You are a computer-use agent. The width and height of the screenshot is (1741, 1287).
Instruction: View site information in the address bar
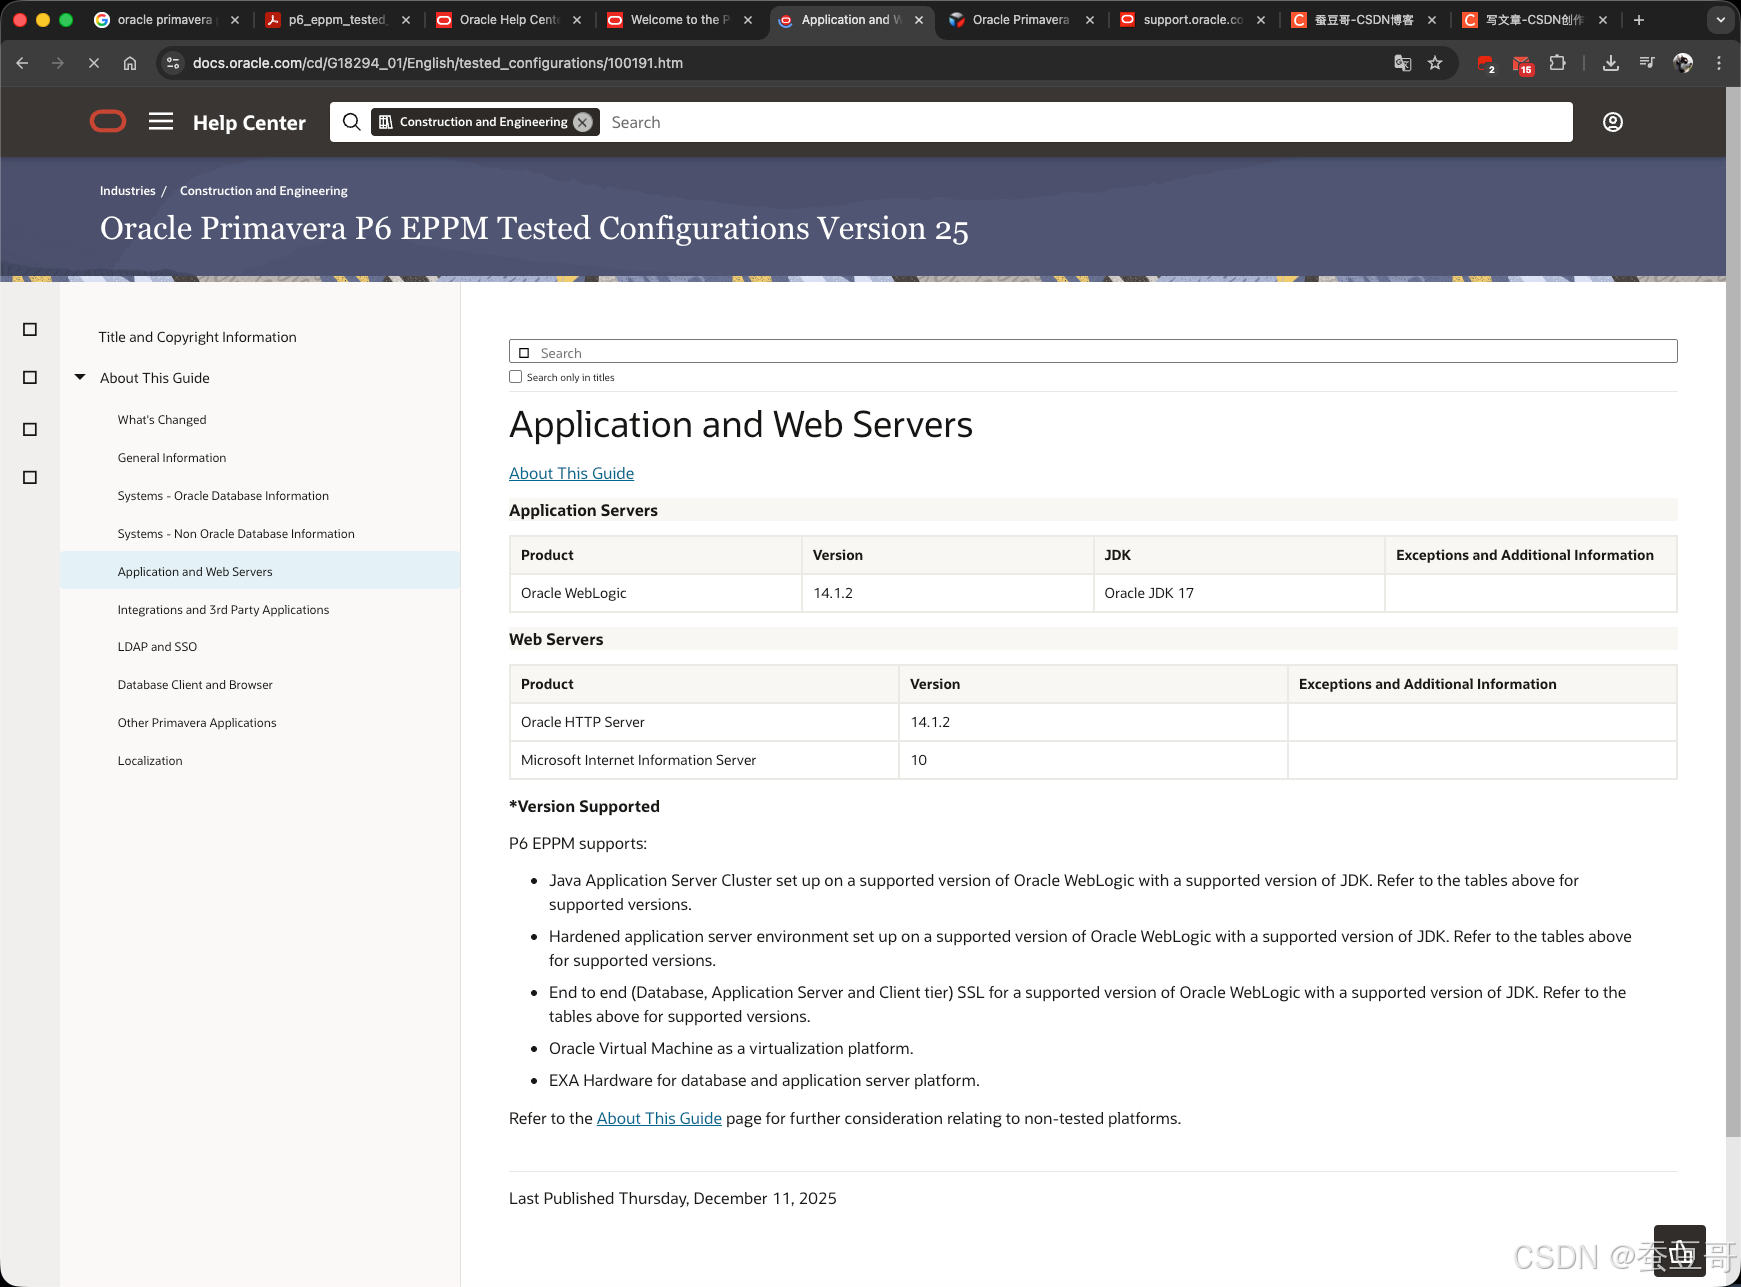click(173, 63)
